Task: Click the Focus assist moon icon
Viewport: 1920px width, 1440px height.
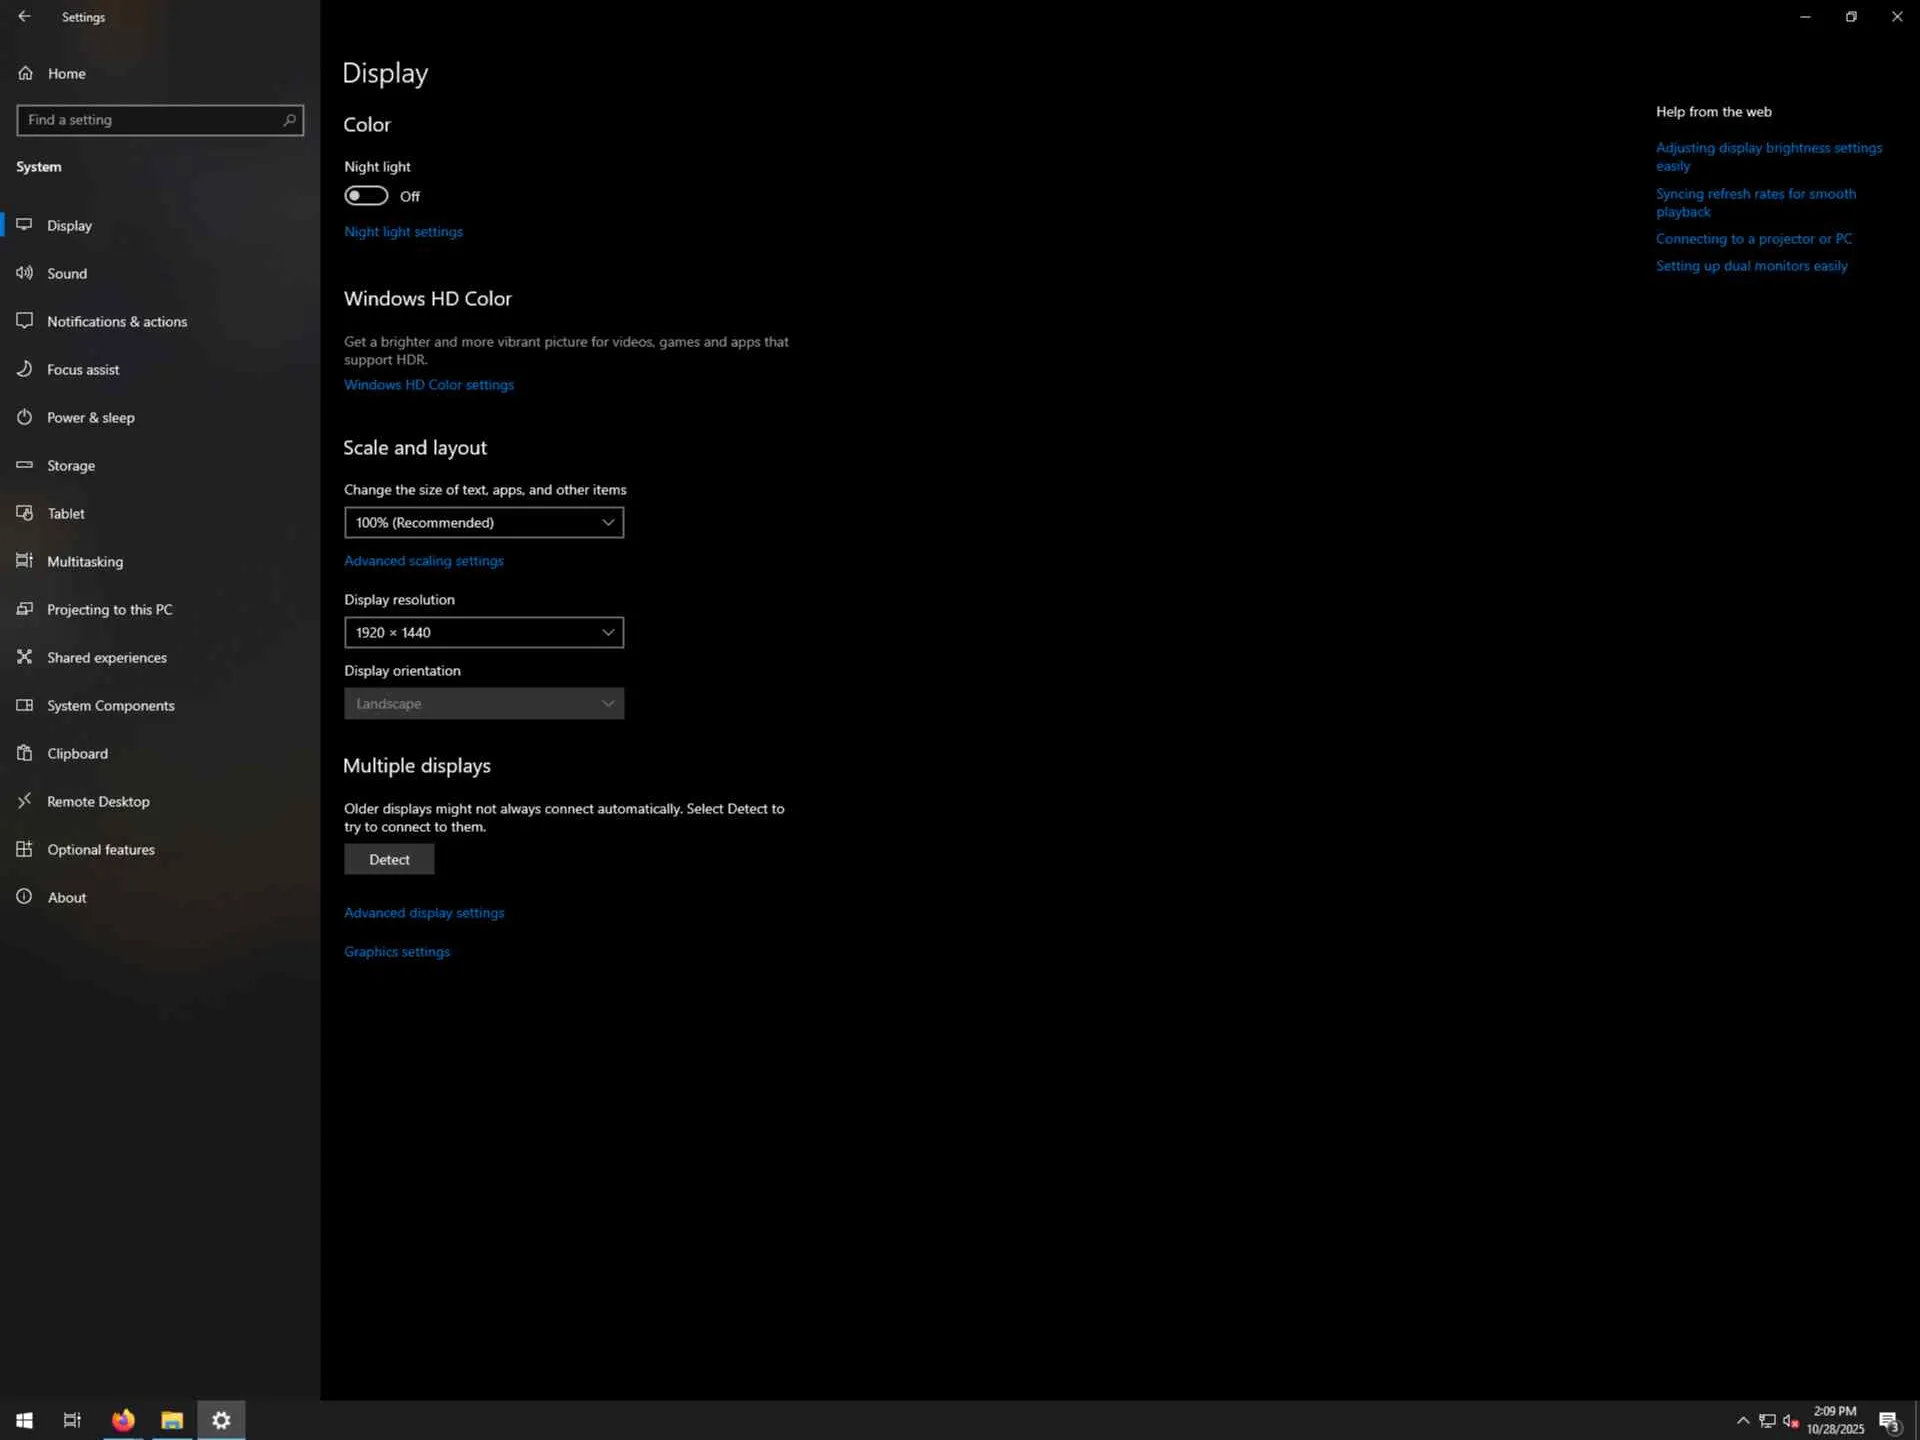Action: click(x=25, y=369)
